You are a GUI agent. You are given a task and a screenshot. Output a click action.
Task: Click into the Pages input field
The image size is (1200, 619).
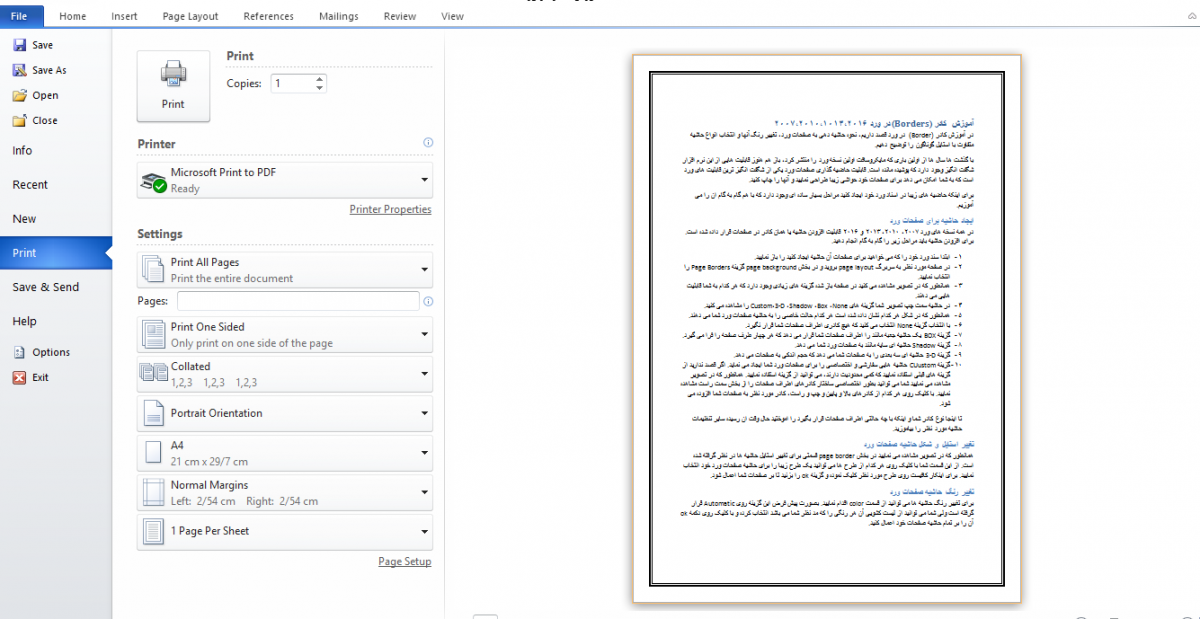pos(297,301)
